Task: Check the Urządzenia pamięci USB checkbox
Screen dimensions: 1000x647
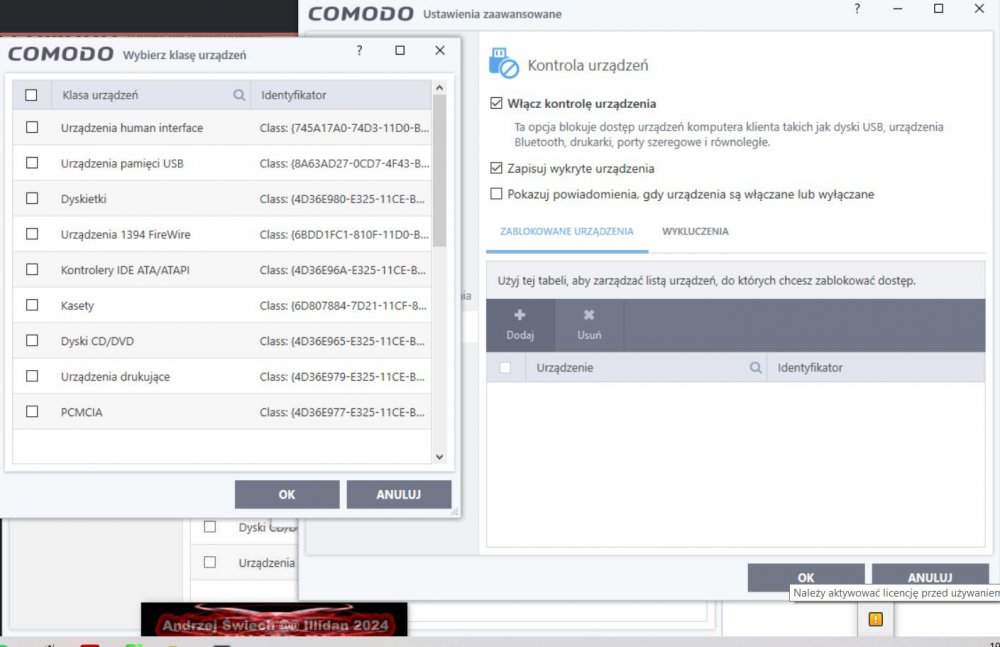Action: [x=32, y=163]
